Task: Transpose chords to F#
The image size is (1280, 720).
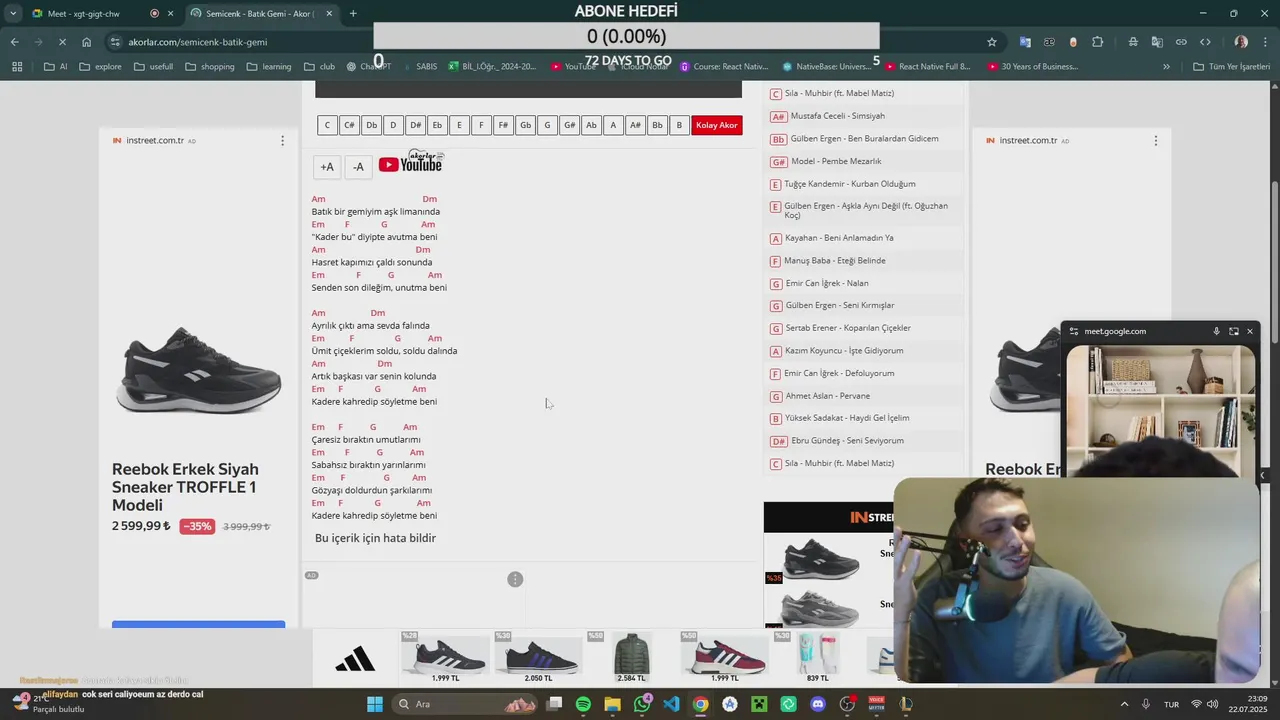Action: click(x=503, y=125)
